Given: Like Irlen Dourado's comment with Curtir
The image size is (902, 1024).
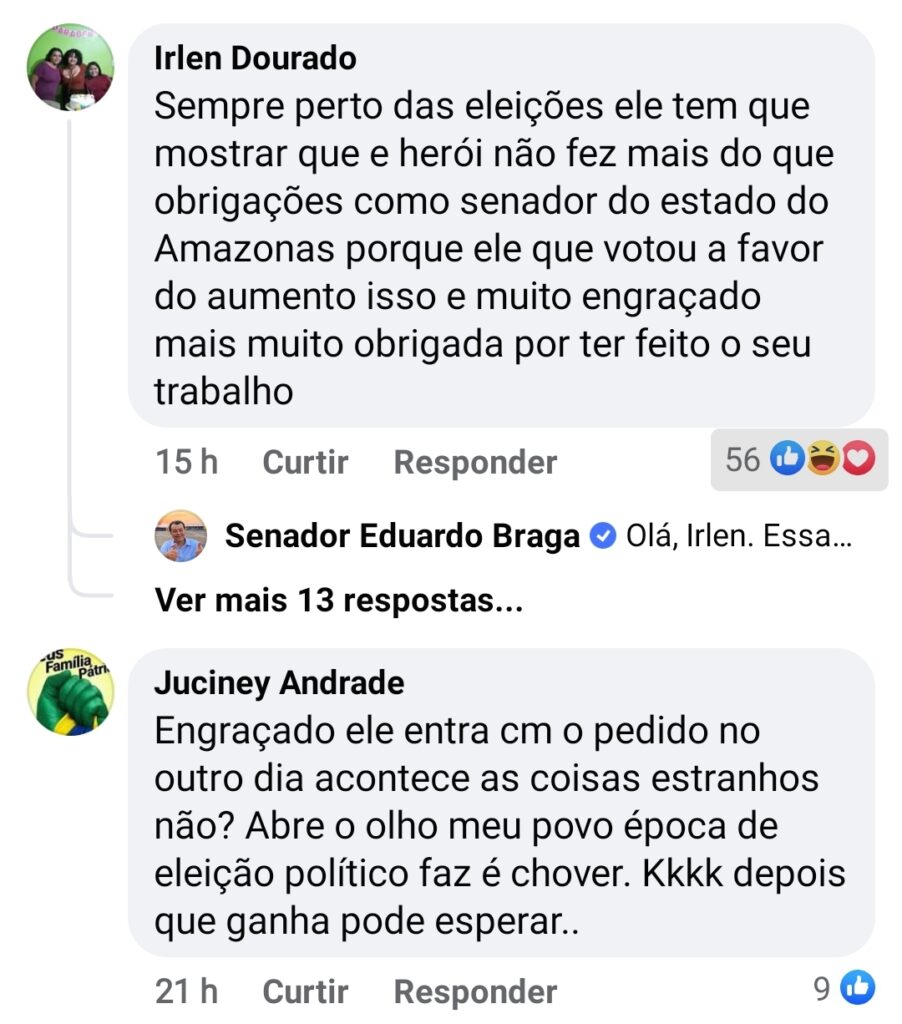Looking at the screenshot, I should 305,462.
